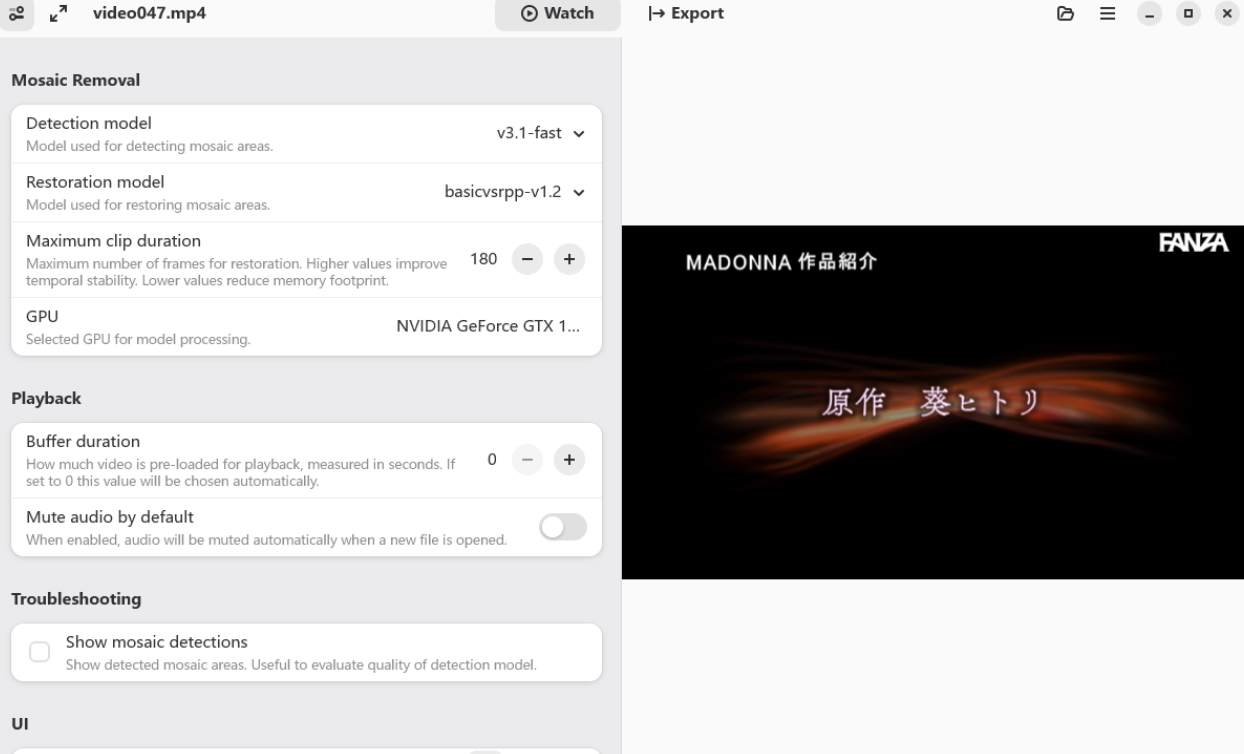Expand the Detection model v3.1-fast dropdown
This screenshot has width=1244, height=754.
point(540,134)
